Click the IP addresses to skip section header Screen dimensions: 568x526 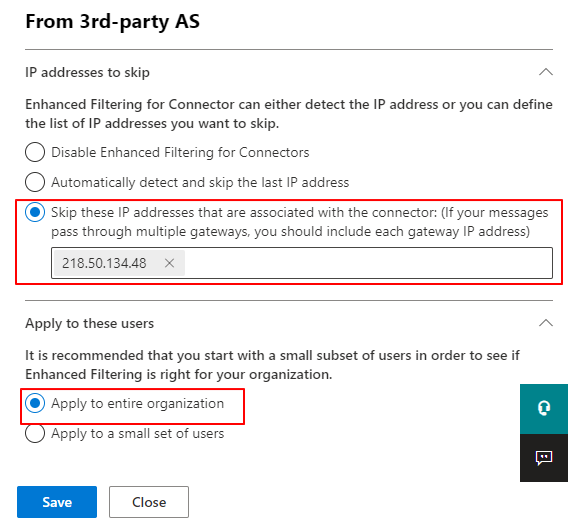point(87,72)
